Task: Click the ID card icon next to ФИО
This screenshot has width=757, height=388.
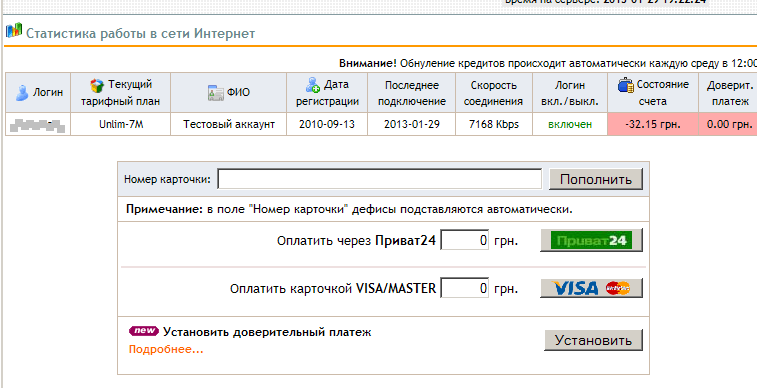Action: tap(216, 93)
